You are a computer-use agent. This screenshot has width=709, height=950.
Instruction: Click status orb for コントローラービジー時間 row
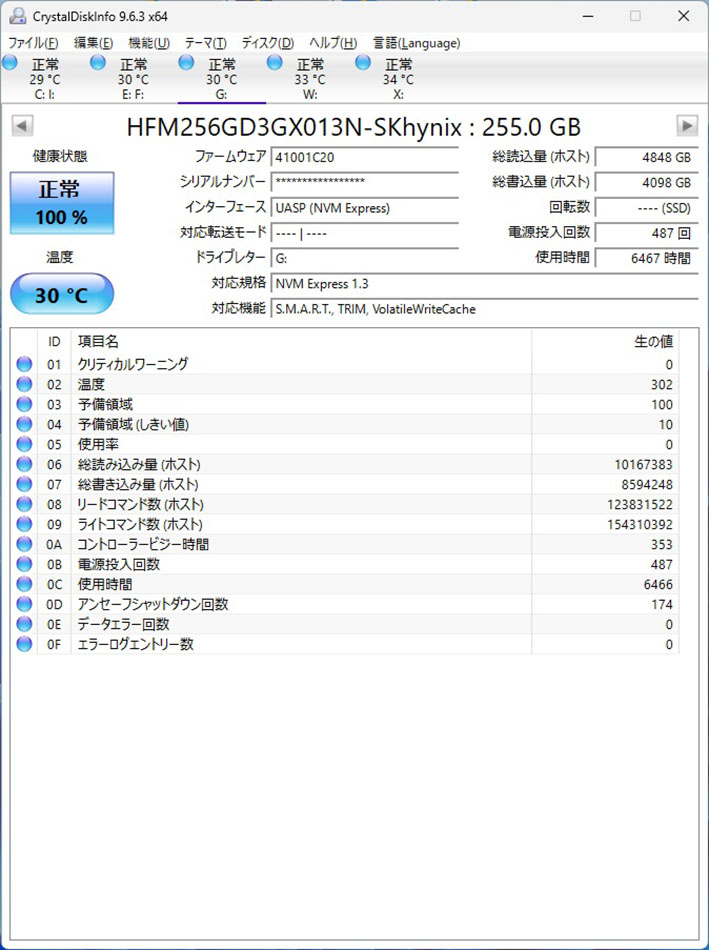pyautogui.click(x=24, y=544)
